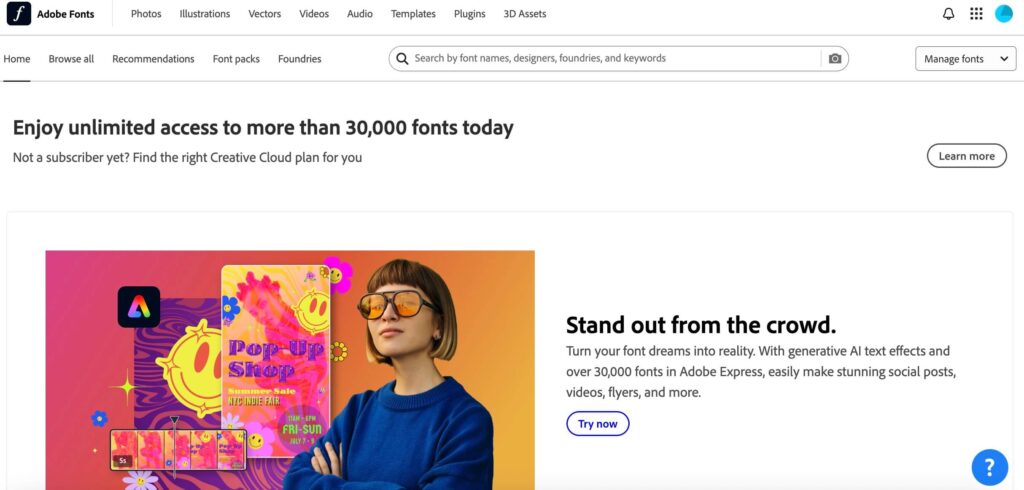Open the blue help question mark
The height and width of the screenshot is (490, 1024).
989,466
